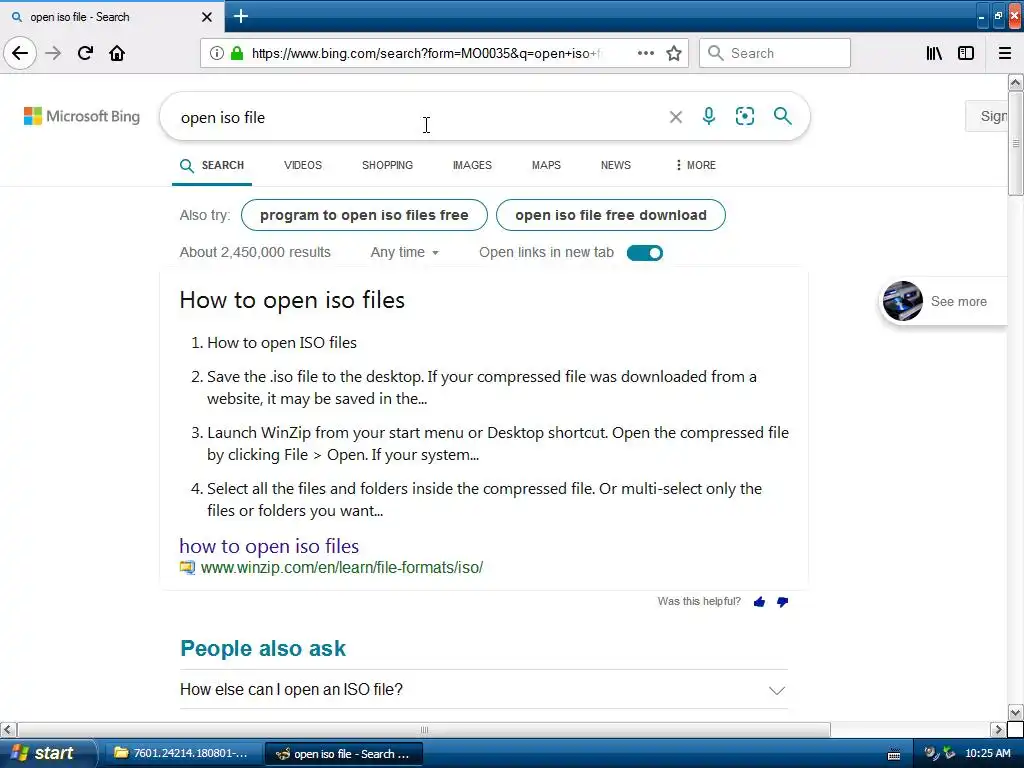The image size is (1024, 768).
Task: Open the www.winzip.com iso URL link
Action: point(342,568)
